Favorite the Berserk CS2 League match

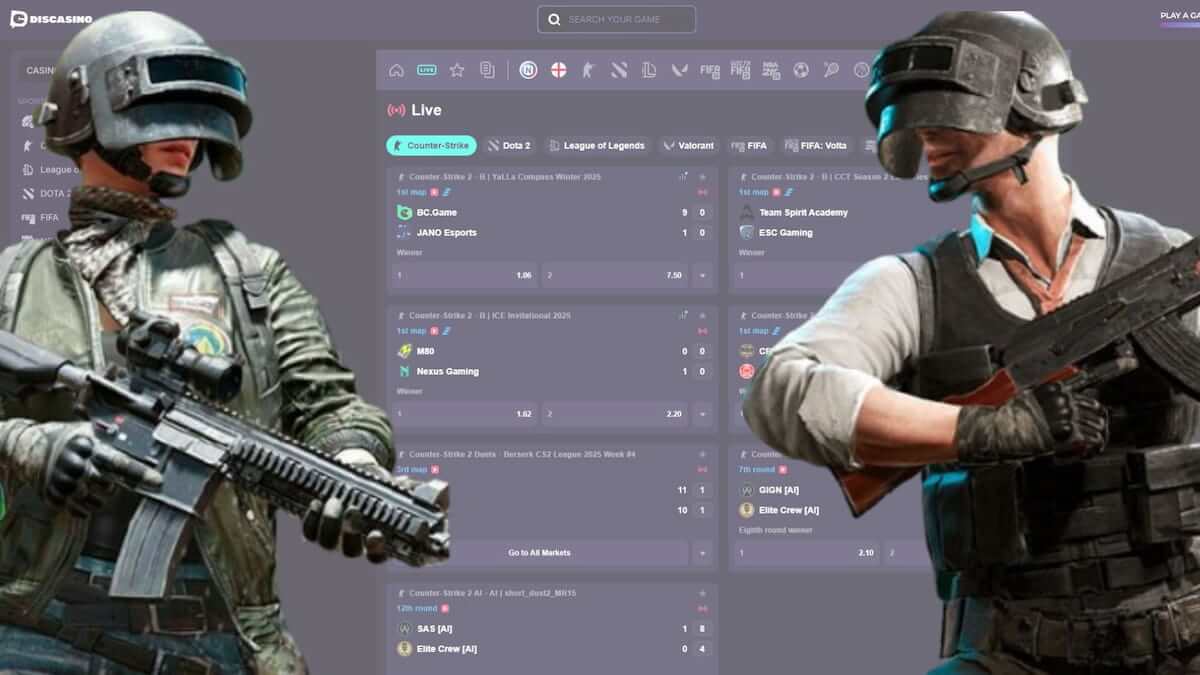(x=702, y=454)
